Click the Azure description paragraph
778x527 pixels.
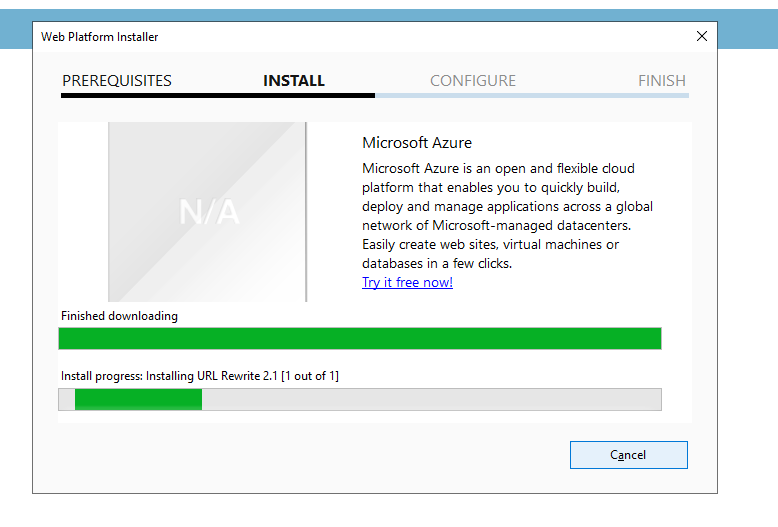(507, 216)
